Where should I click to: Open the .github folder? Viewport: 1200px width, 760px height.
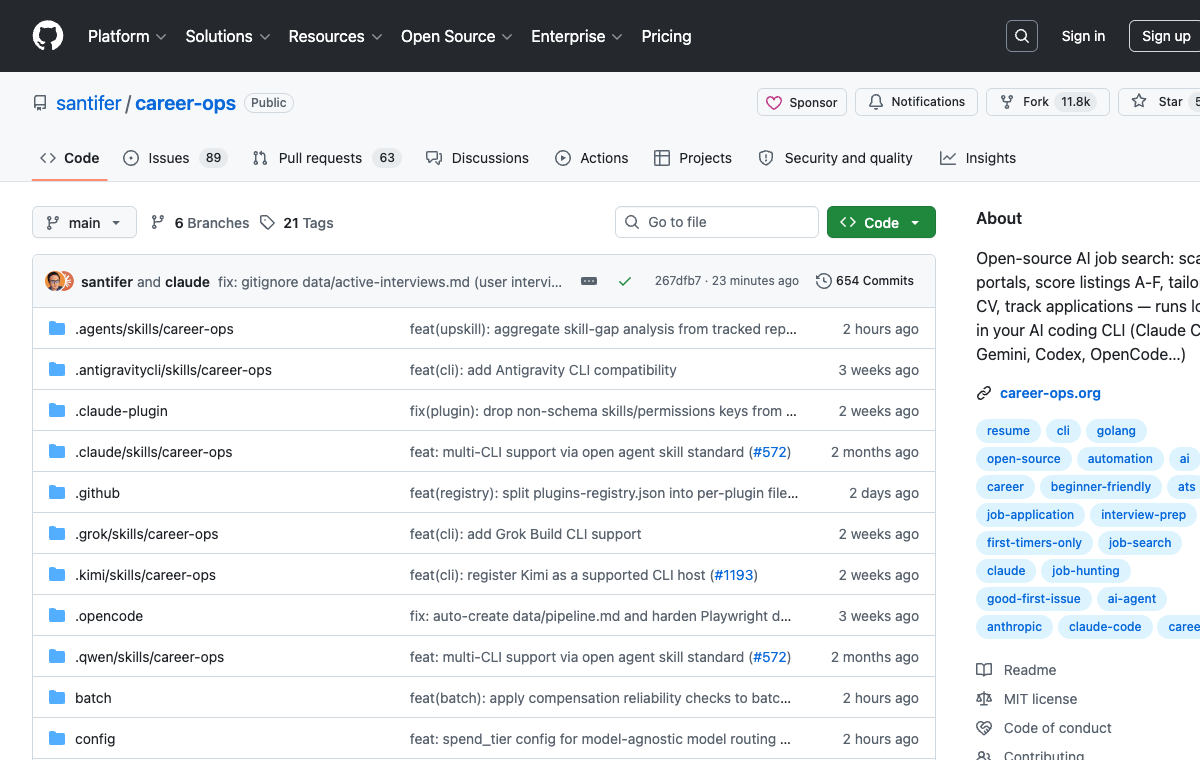[97, 493]
